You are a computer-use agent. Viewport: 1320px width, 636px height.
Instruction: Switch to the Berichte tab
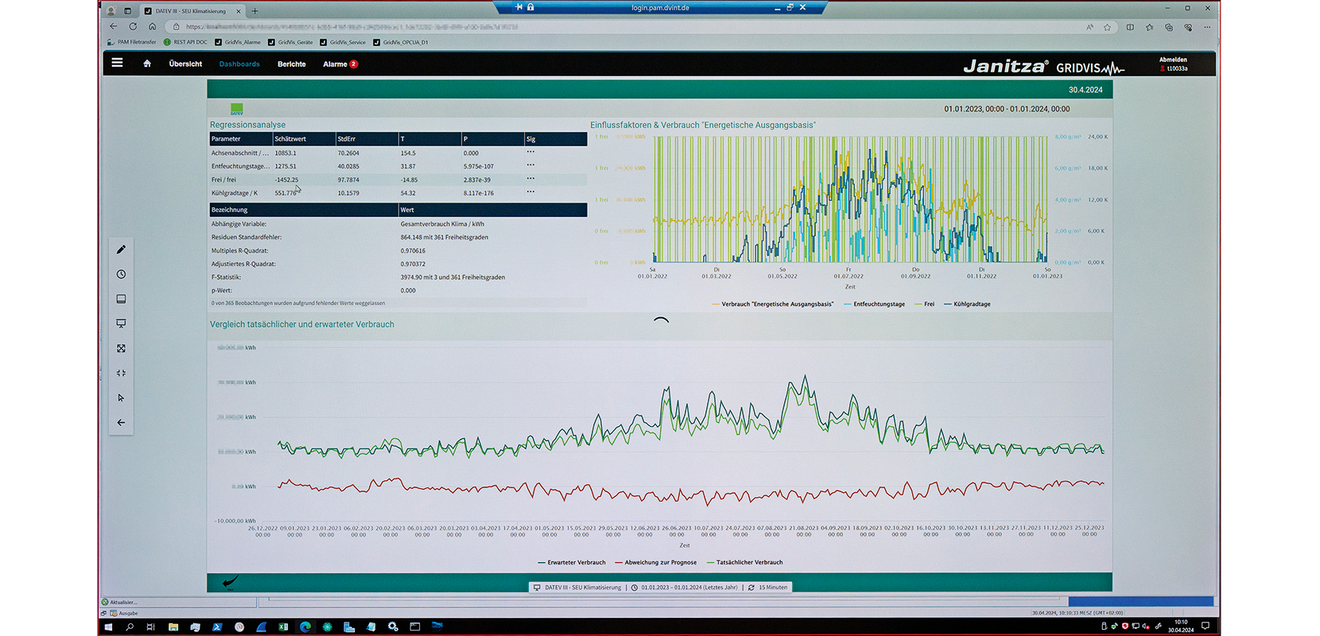292,64
